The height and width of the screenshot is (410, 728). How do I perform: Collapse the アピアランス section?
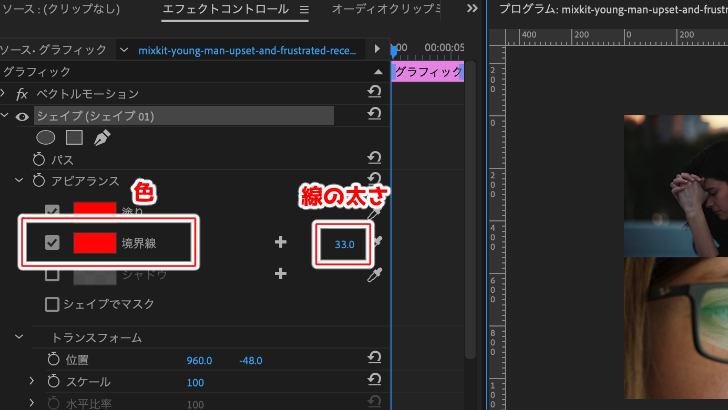(x=19, y=180)
